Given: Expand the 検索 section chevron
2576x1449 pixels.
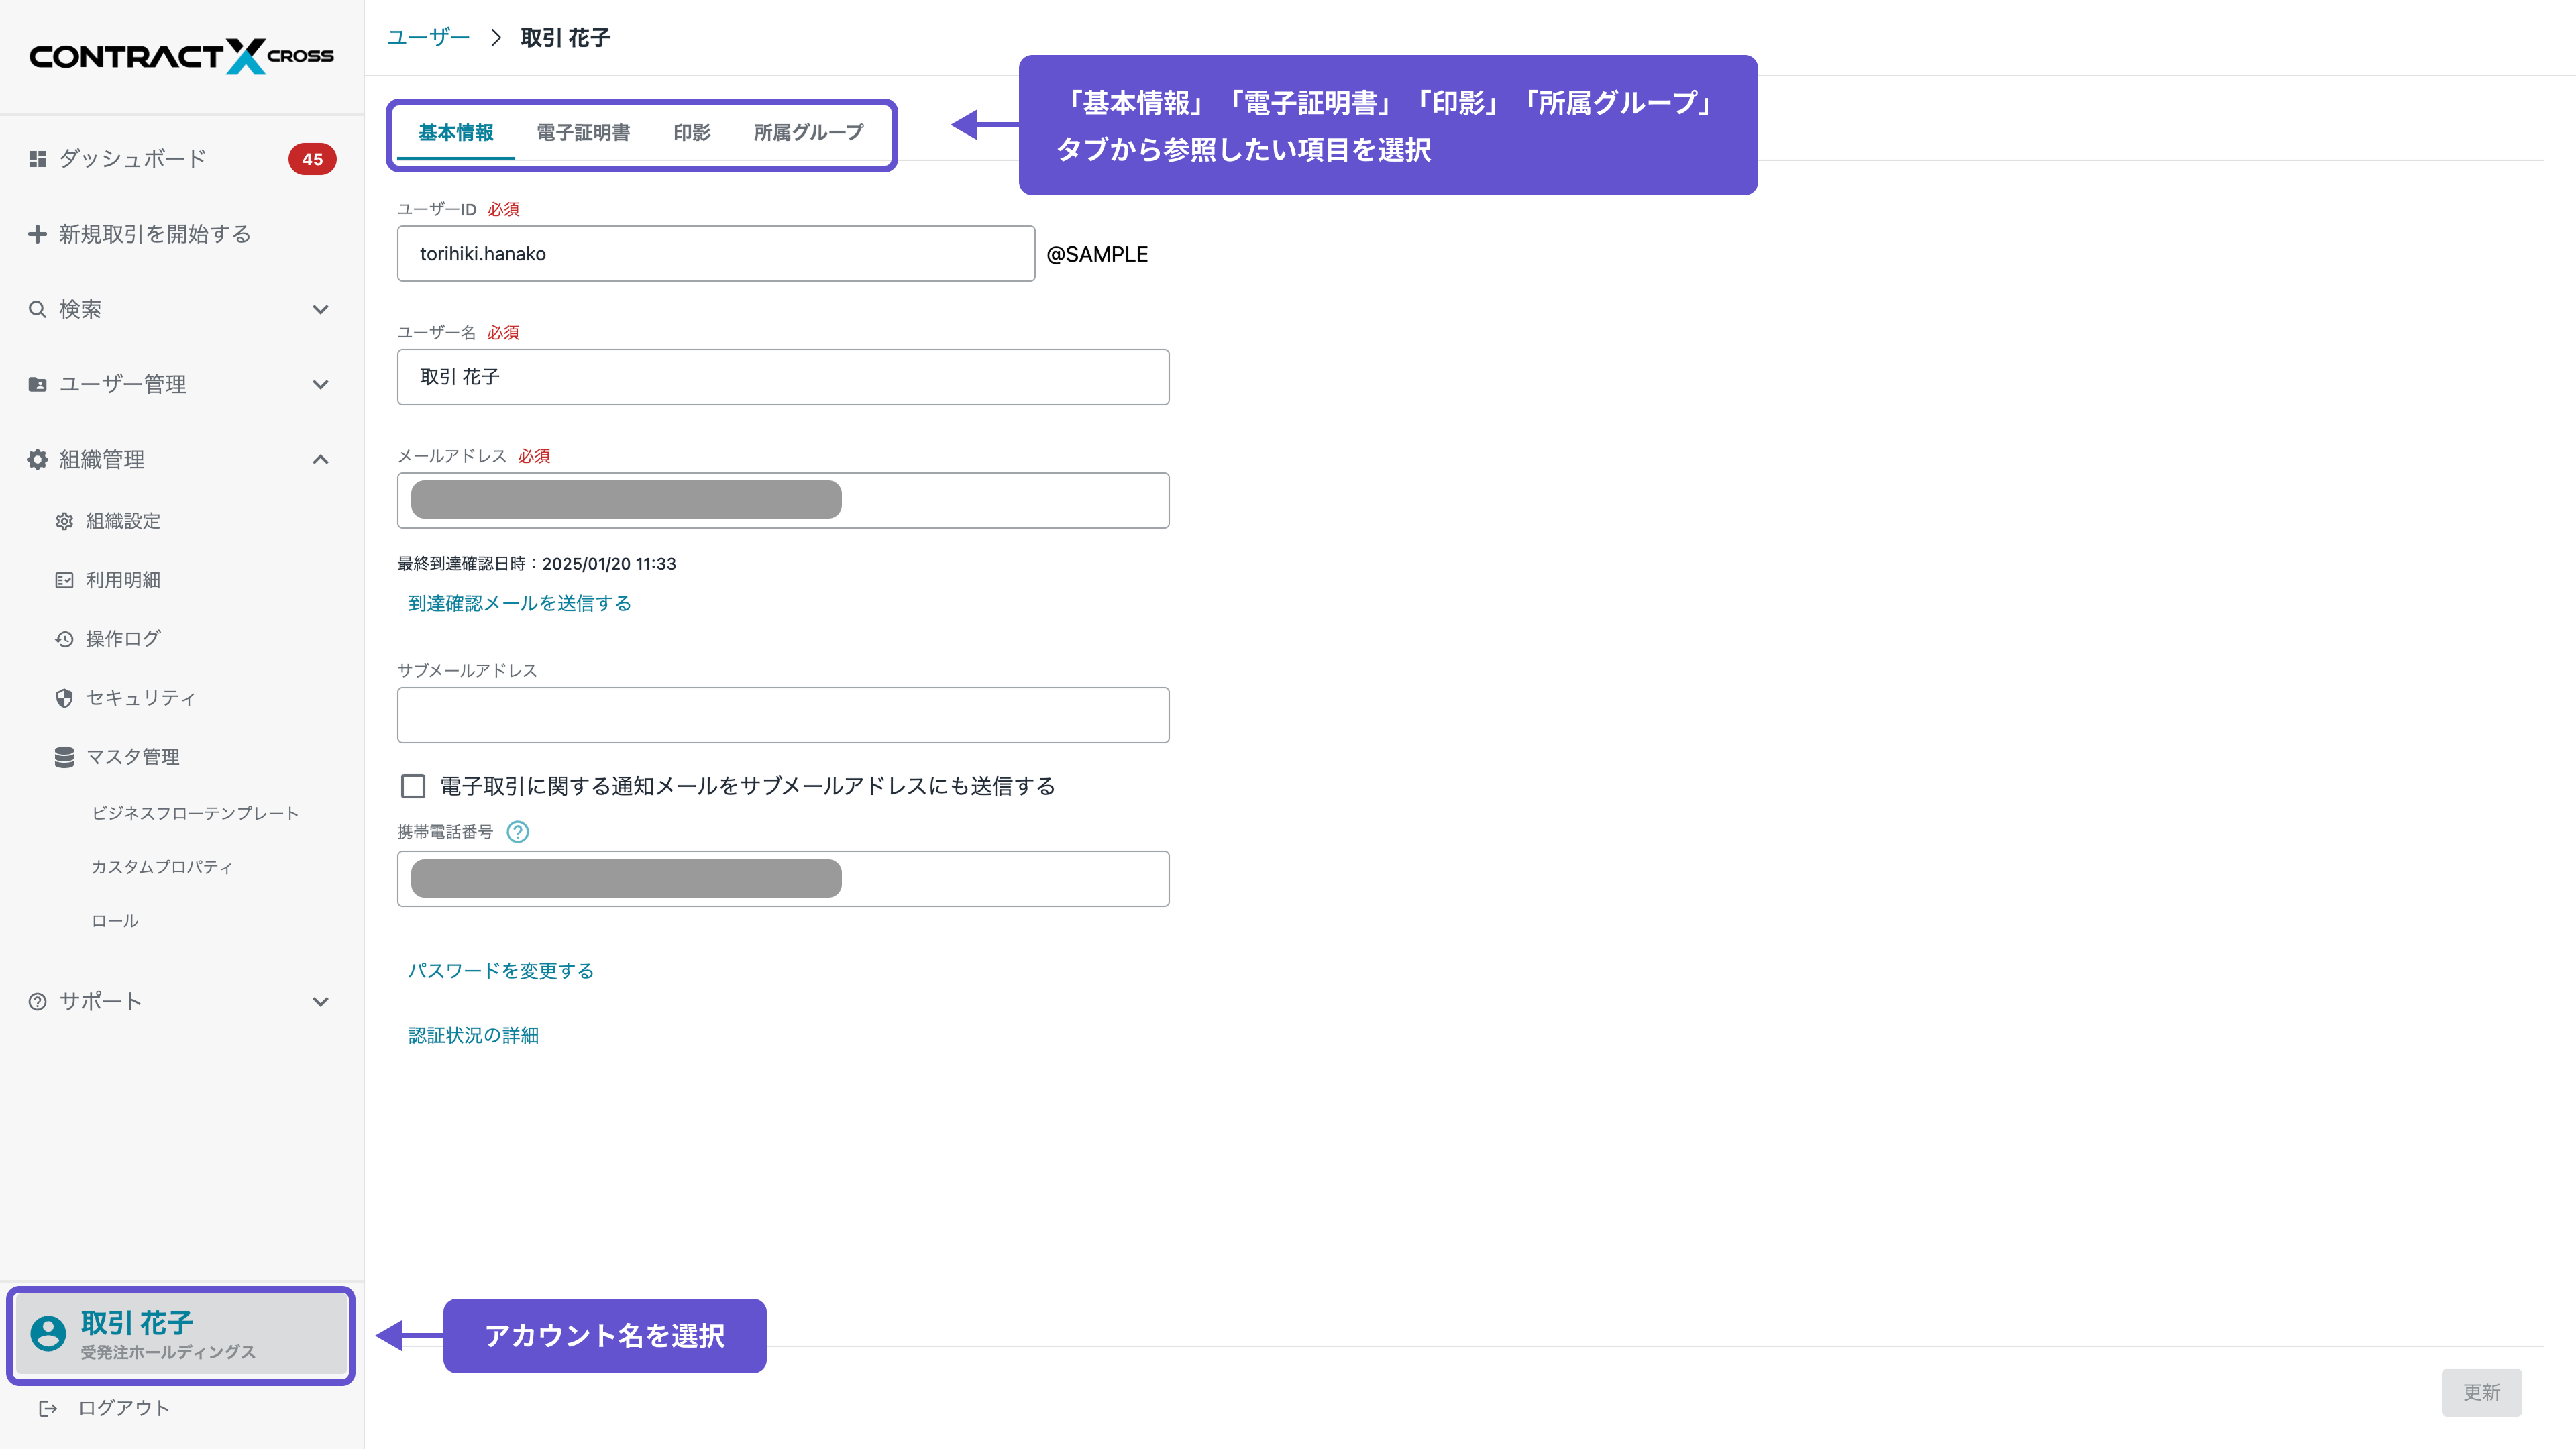Looking at the screenshot, I should tap(320, 308).
